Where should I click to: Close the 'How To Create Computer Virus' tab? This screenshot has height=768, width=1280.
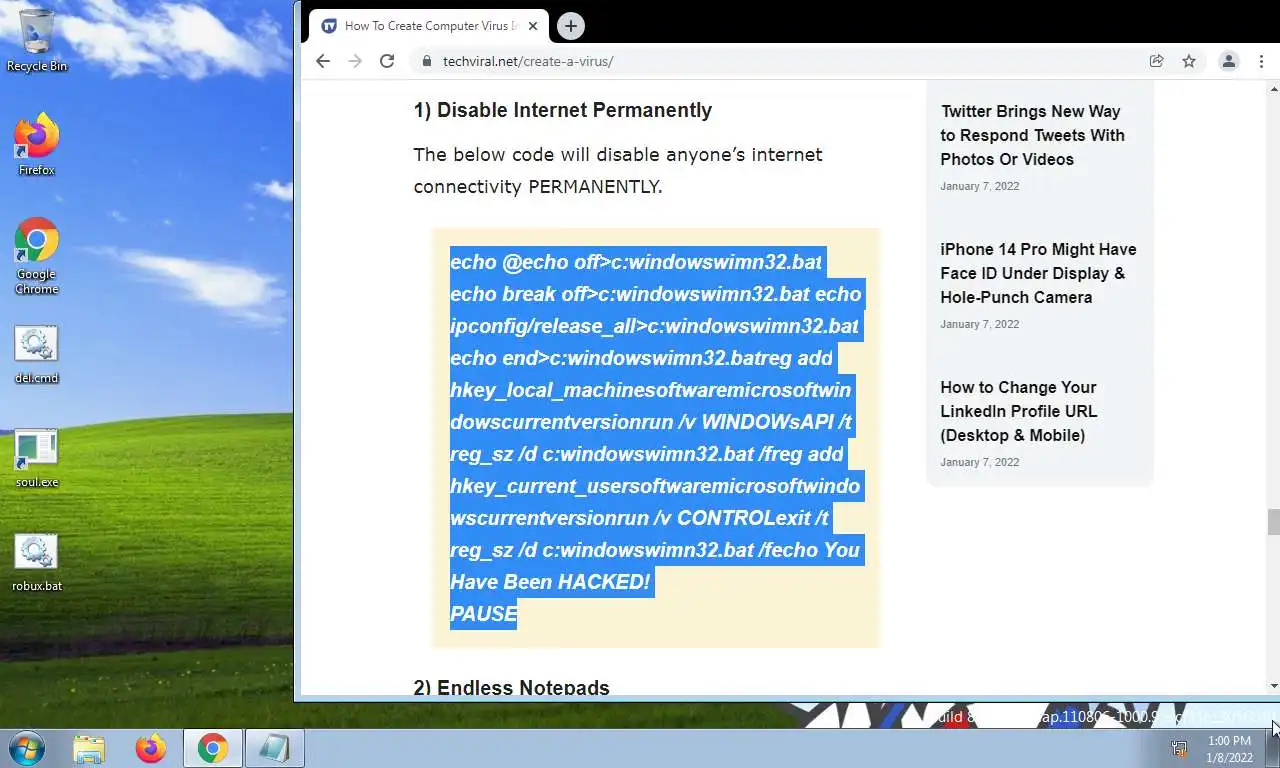(x=533, y=26)
